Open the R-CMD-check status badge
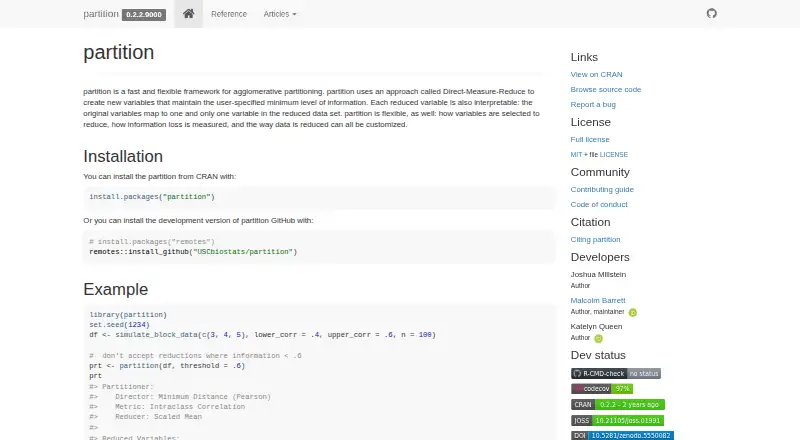This screenshot has width=800, height=440. click(x=616, y=374)
